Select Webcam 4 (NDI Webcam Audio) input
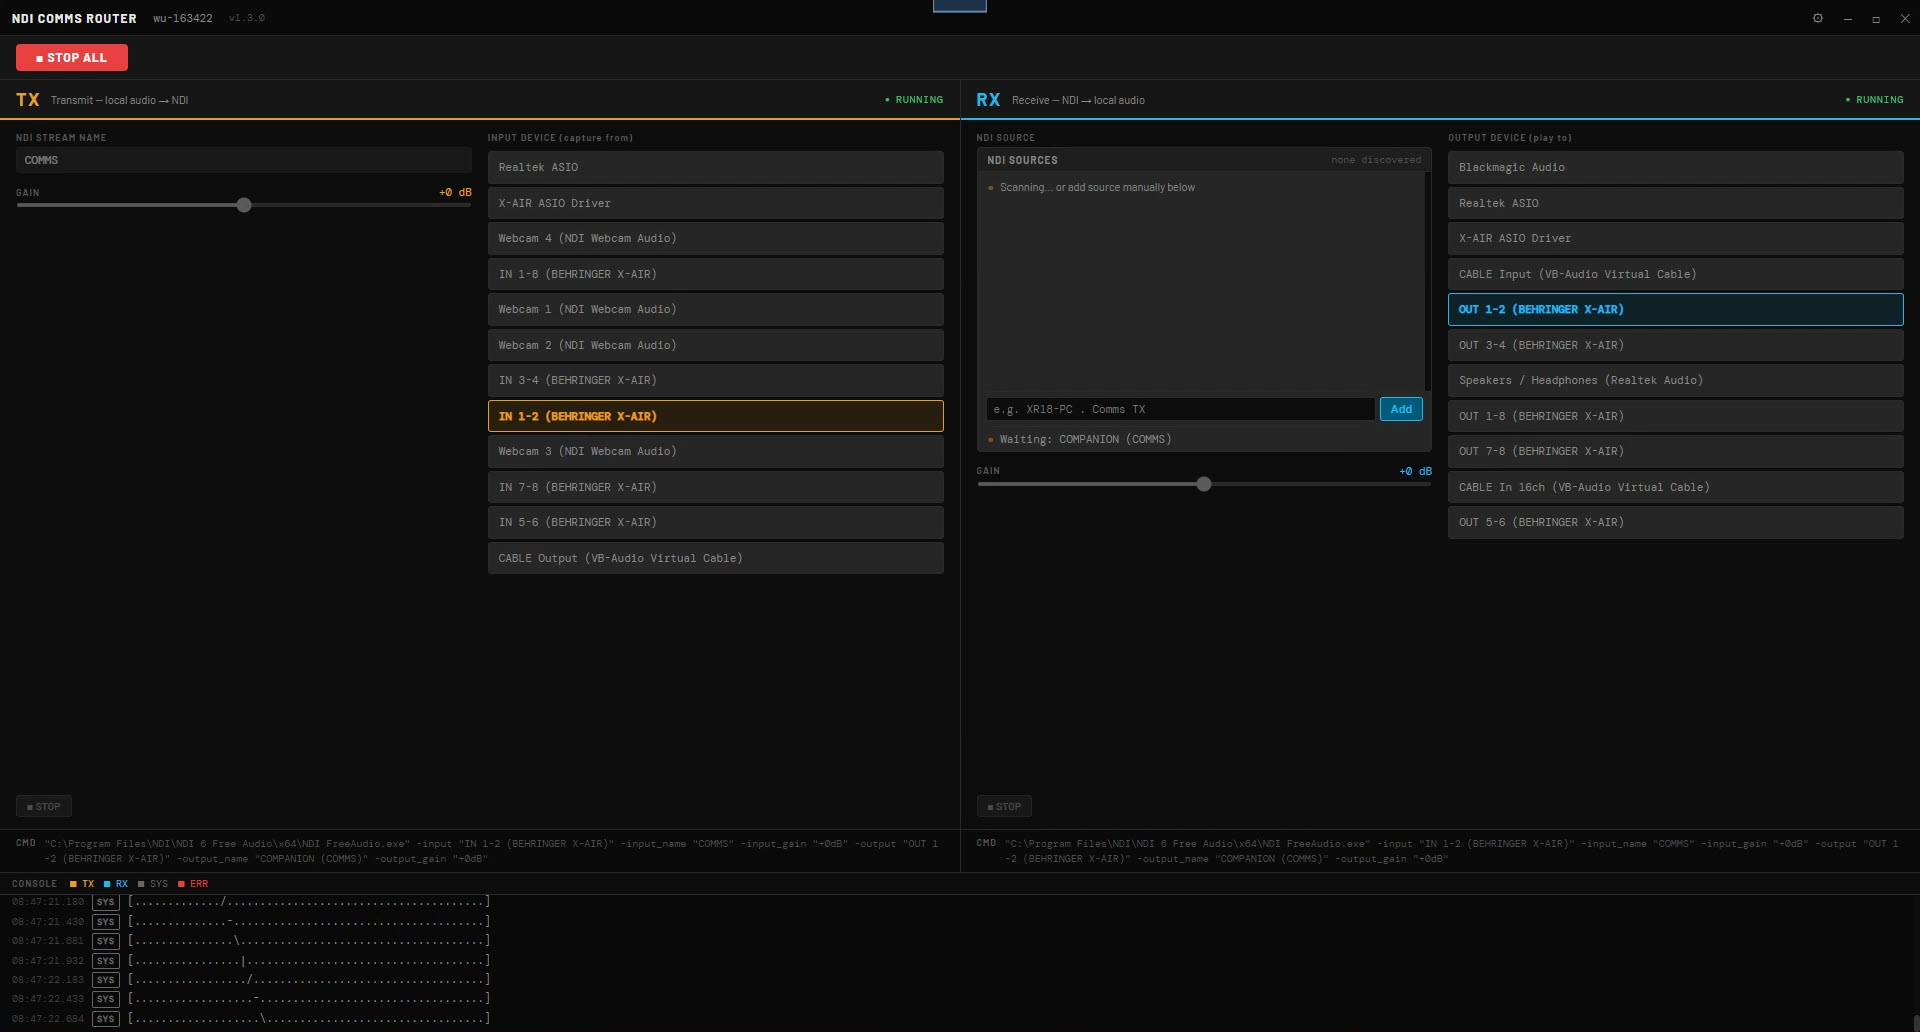This screenshot has height=1032, width=1920. 715,238
